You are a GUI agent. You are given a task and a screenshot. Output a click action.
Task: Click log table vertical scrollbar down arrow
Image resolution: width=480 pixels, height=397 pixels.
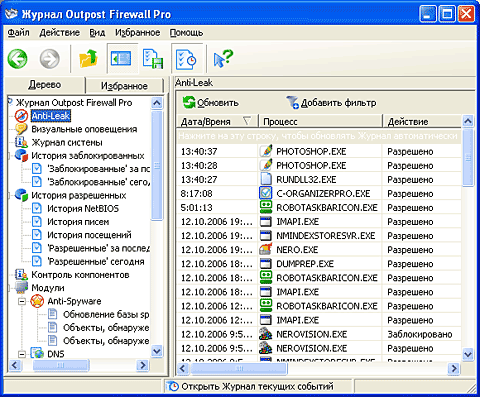click(x=468, y=354)
